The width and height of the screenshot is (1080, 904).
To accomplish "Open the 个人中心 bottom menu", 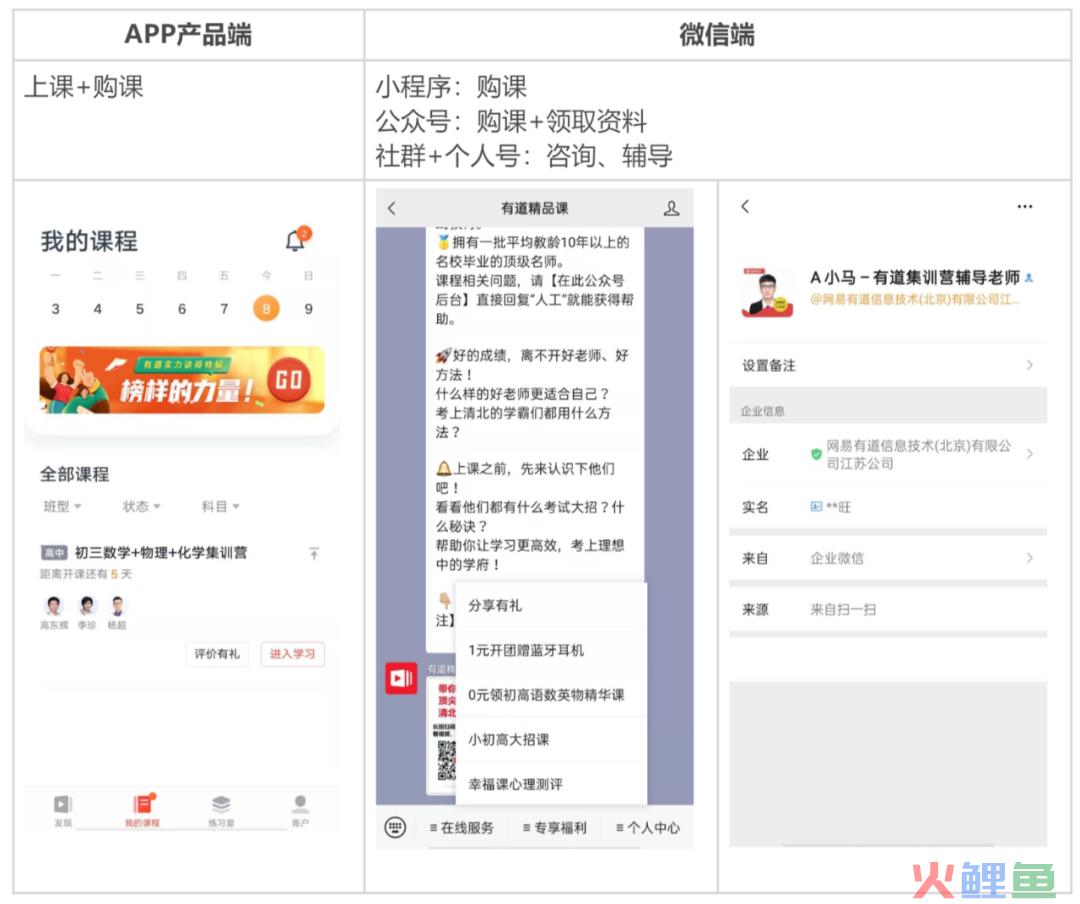I will point(647,828).
